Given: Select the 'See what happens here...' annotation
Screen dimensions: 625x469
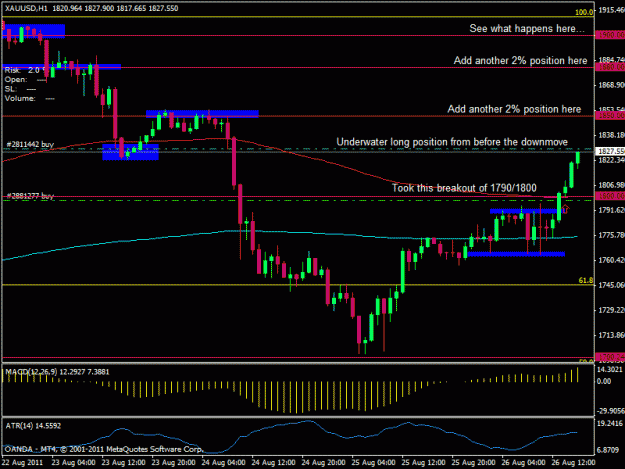Looking at the screenshot, I should [527, 29].
